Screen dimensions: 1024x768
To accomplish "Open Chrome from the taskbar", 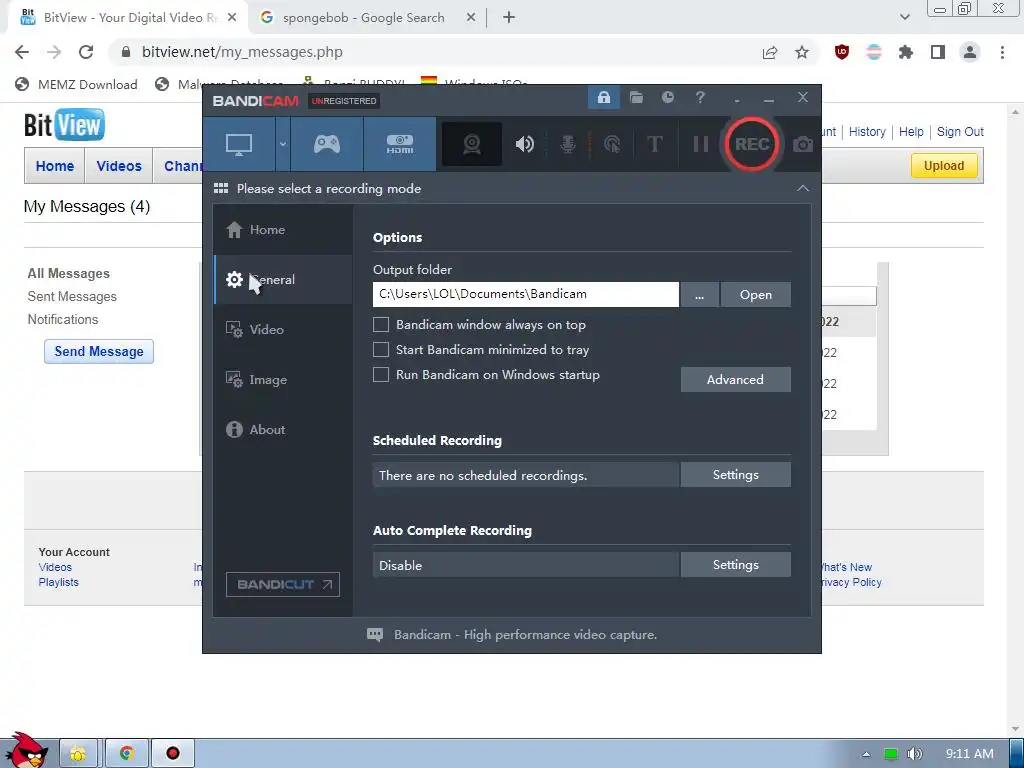I will tap(126, 754).
